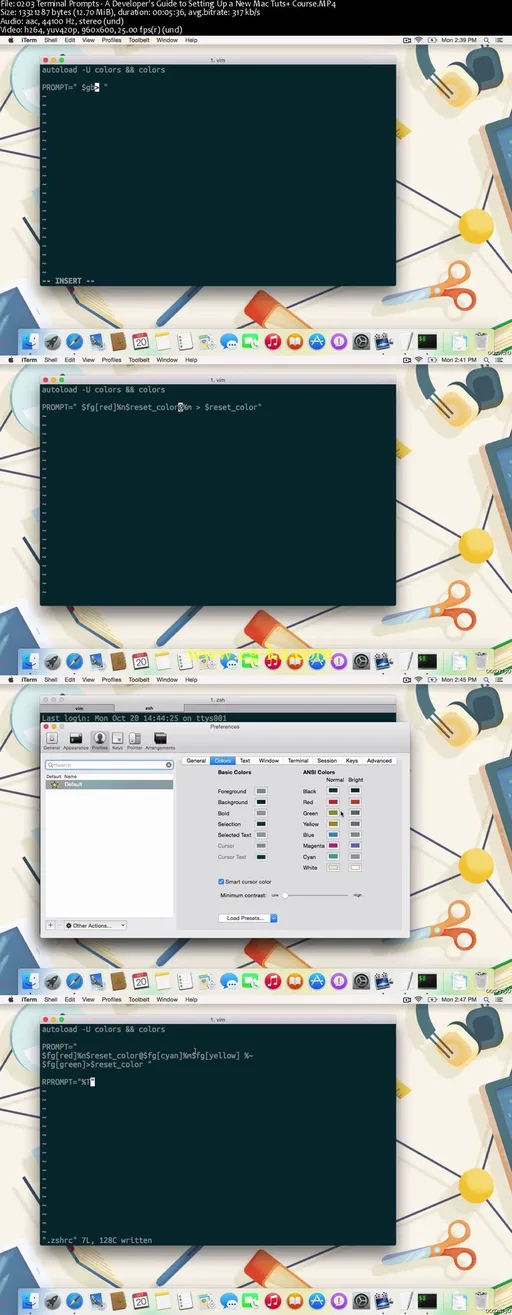Open the Load Presets dropdown
The image size is (512, 1315).
coord(247,917)
